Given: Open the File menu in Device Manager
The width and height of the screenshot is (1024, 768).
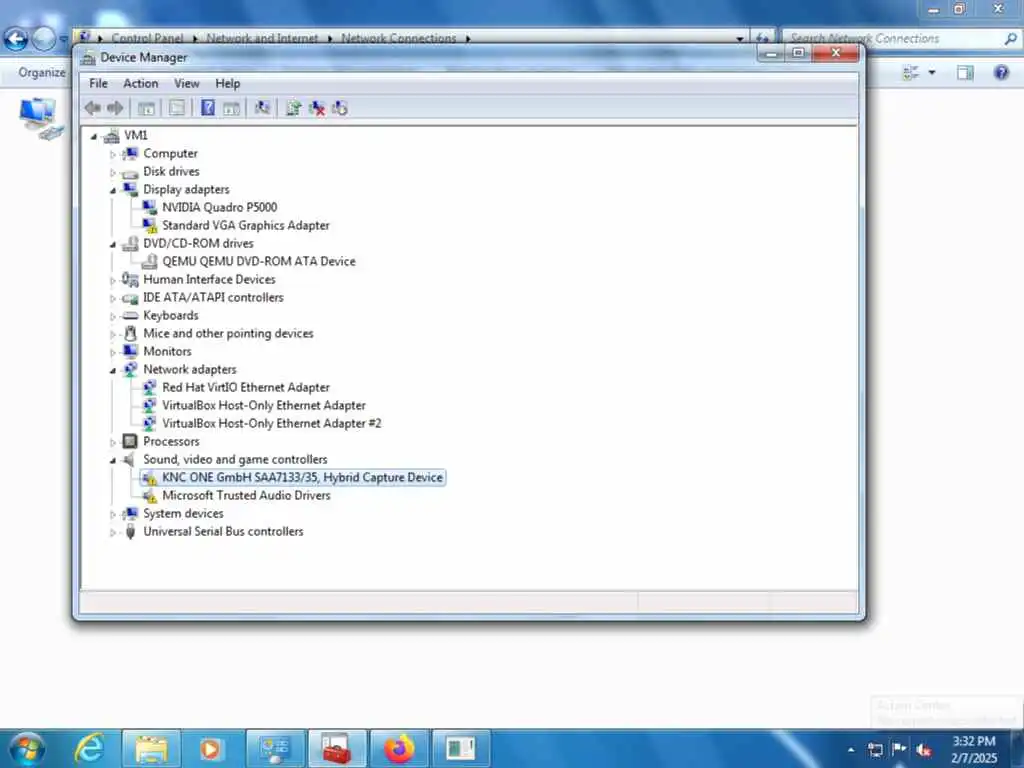Looking at the screenshot, I should coord(99,84).
